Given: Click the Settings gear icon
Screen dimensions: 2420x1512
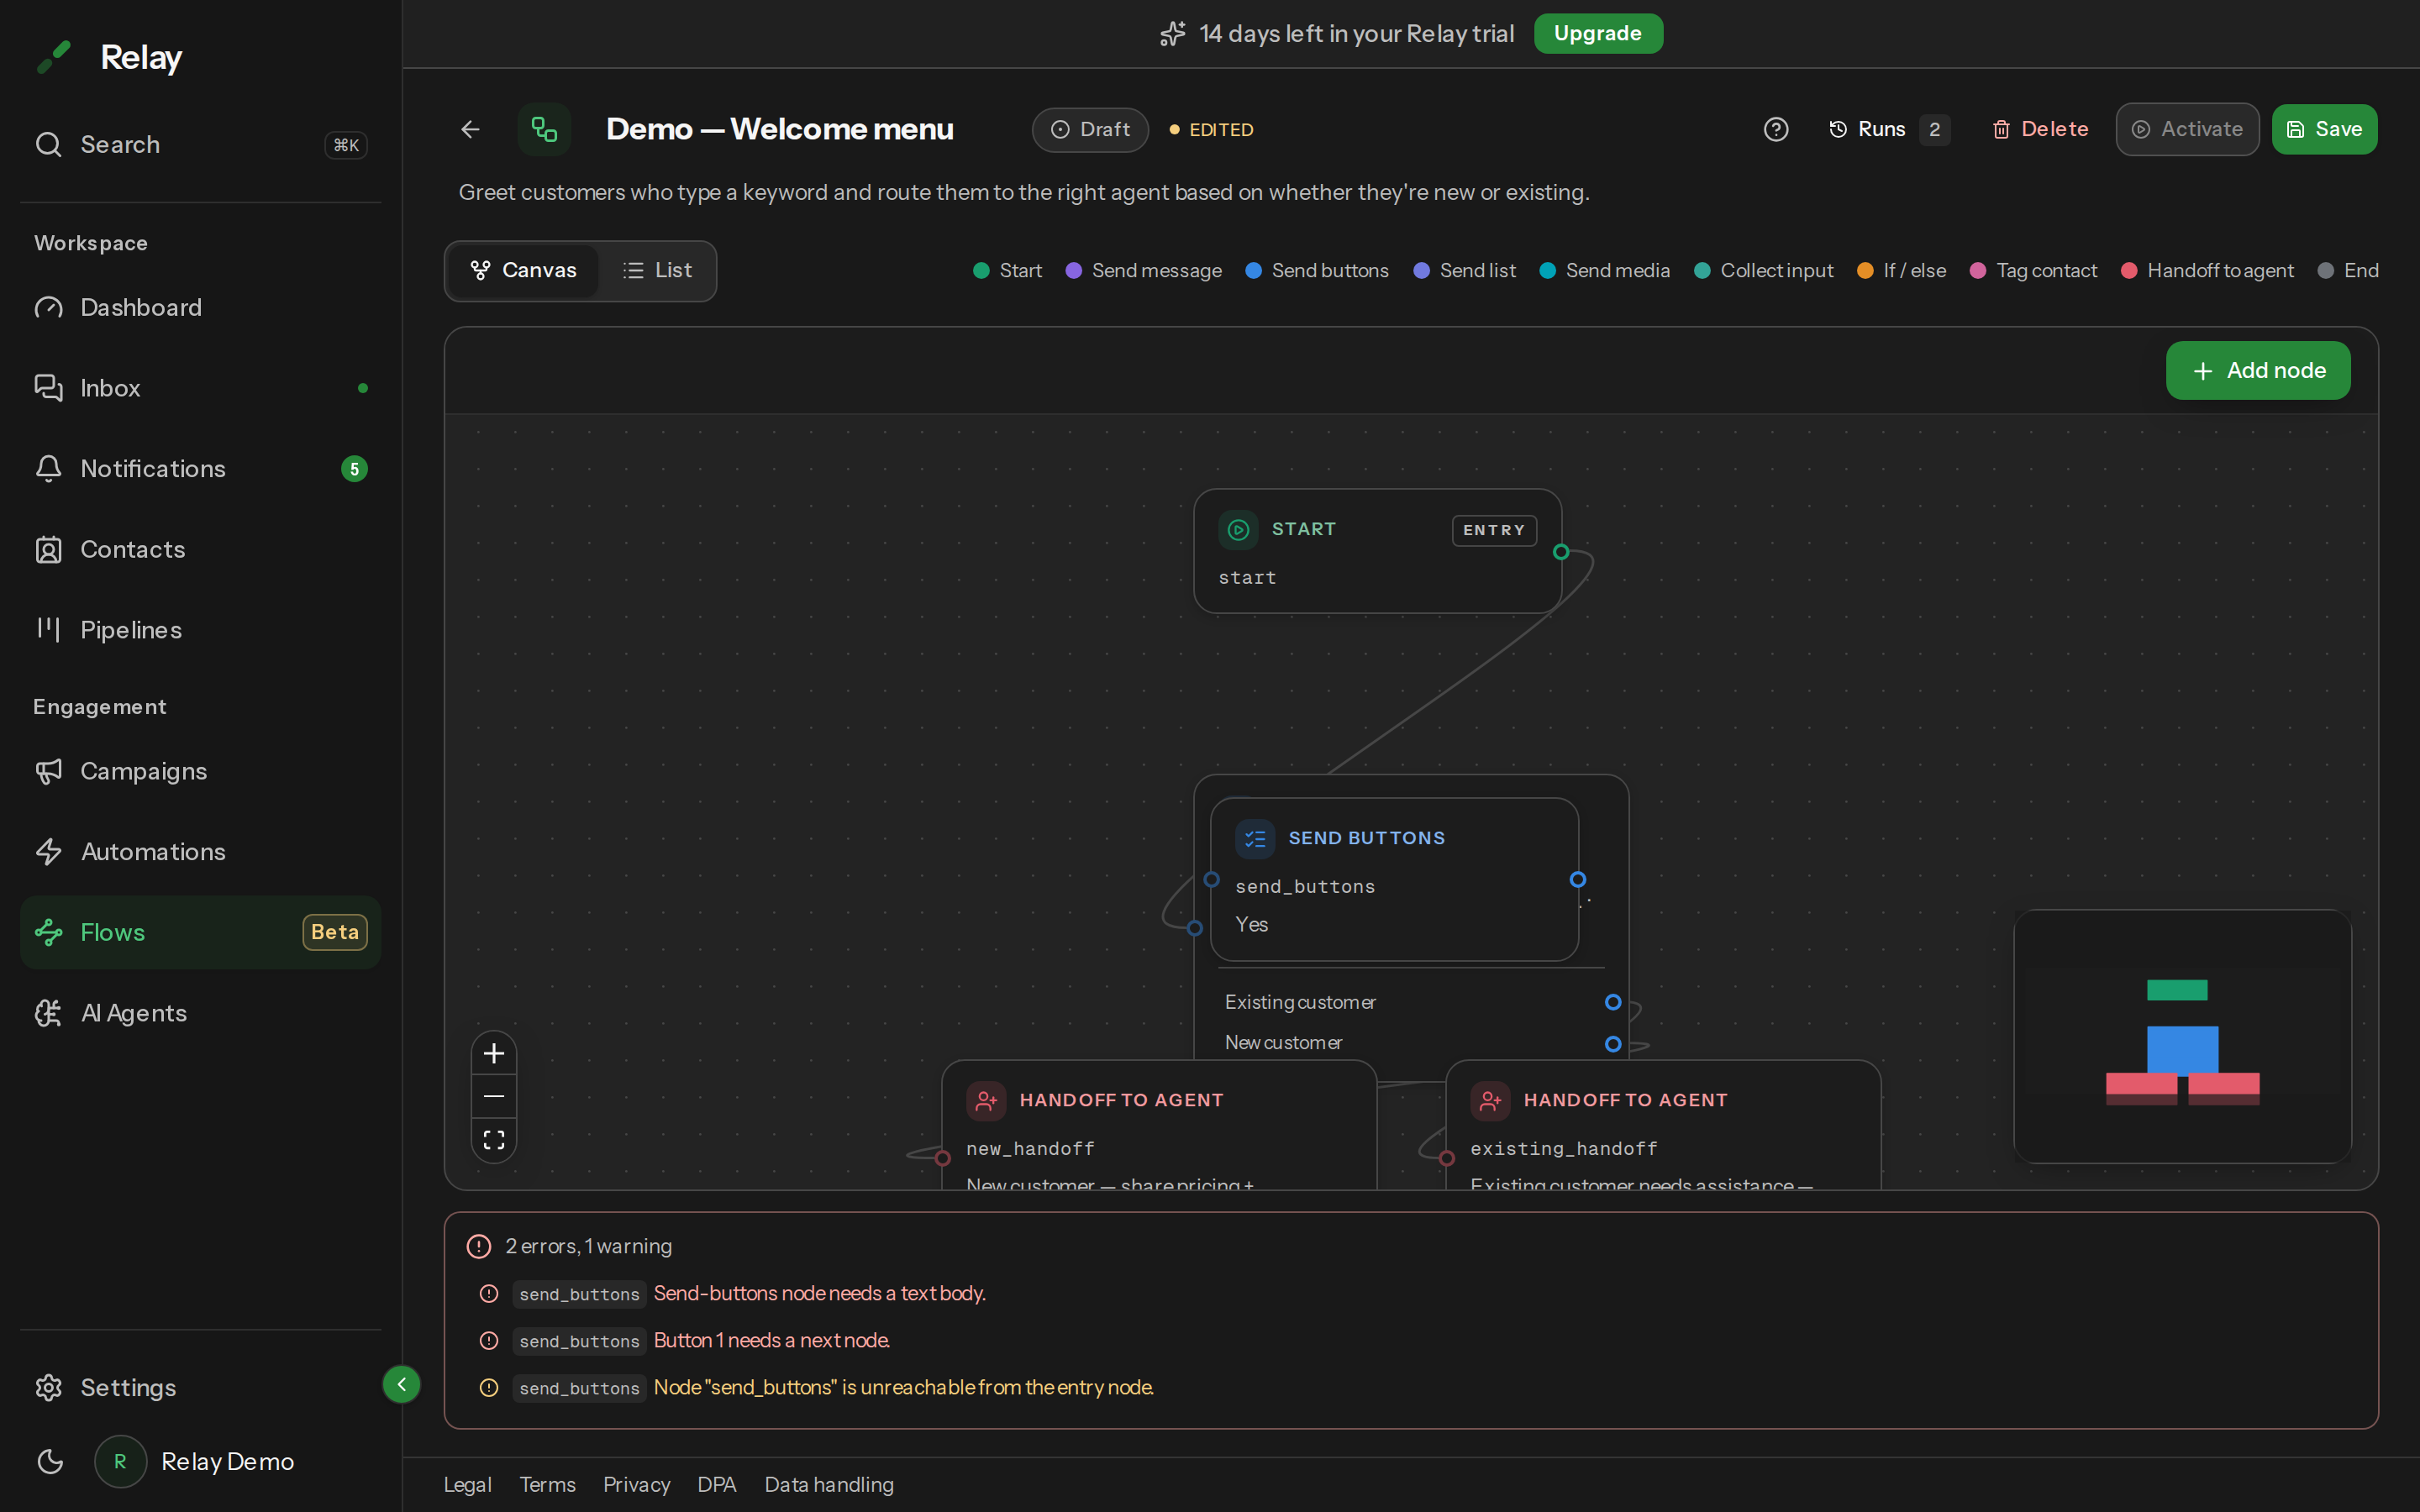Looking at the screenshot, I should point(48,1388).
